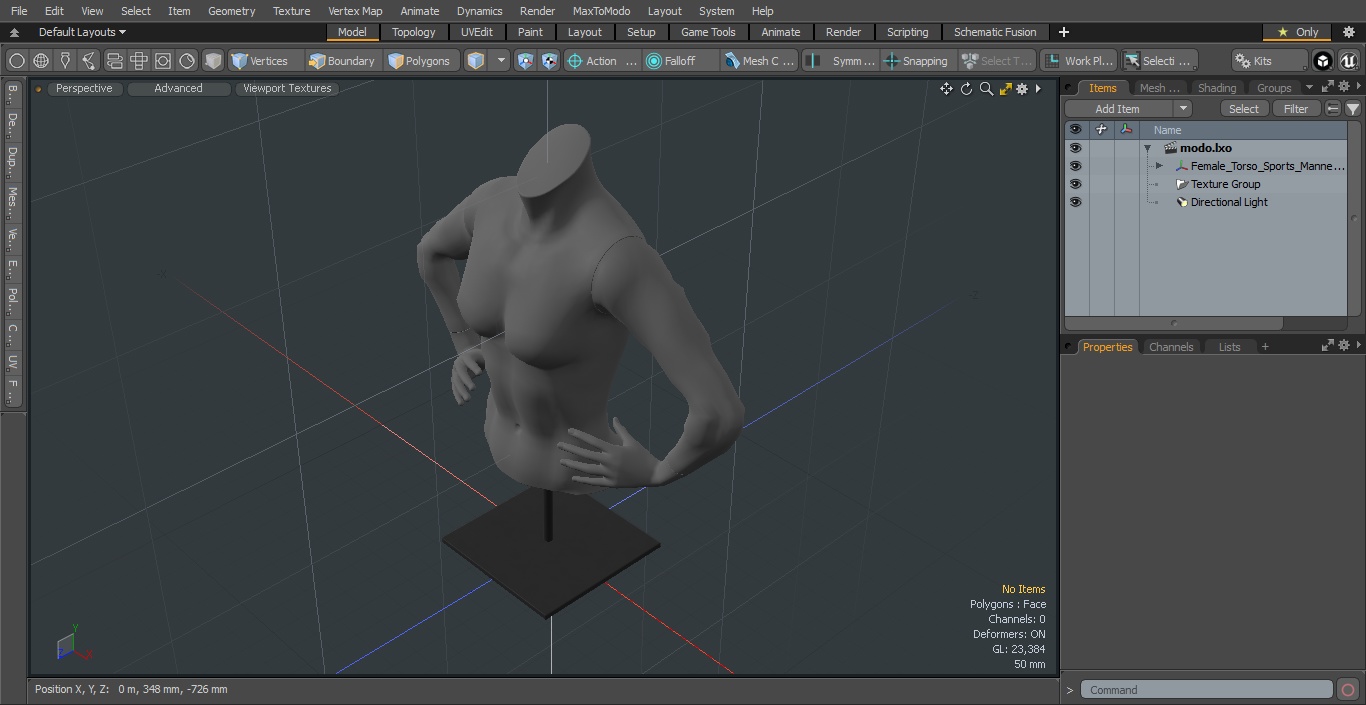This screenshot has width=1366, height=705.
Task: Click the viewport pan arrows icon
Action: tap(946, 89)
